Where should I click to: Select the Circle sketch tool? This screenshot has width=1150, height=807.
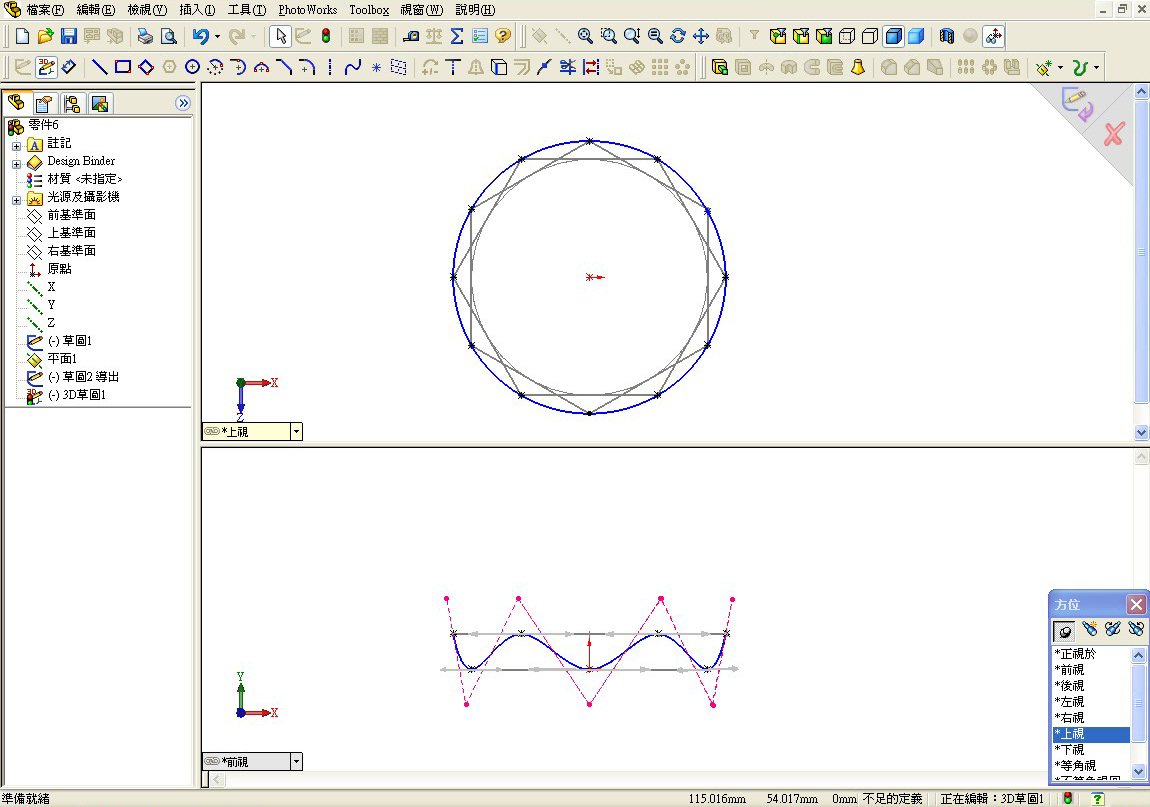point(193,67)
